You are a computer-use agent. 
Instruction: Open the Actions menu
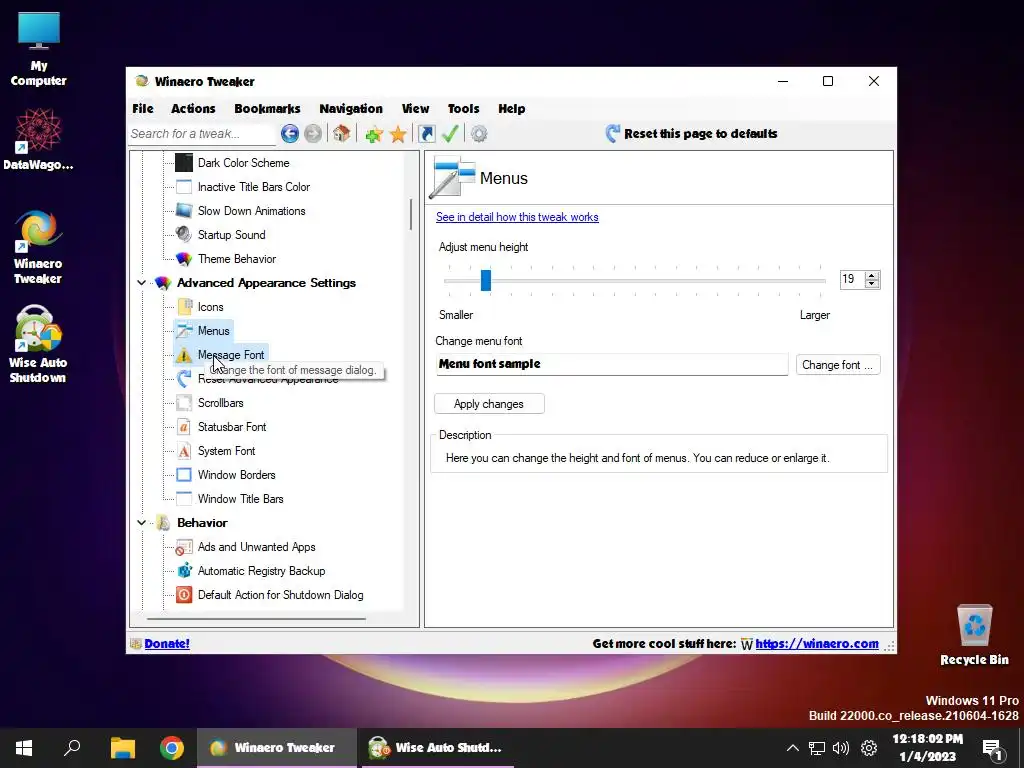pos(193,108)
